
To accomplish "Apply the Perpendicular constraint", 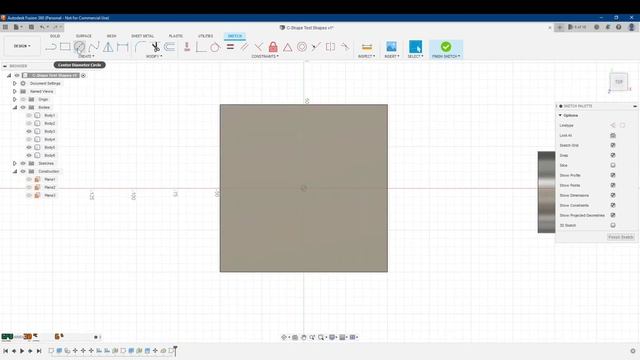I will click(258, 47).
